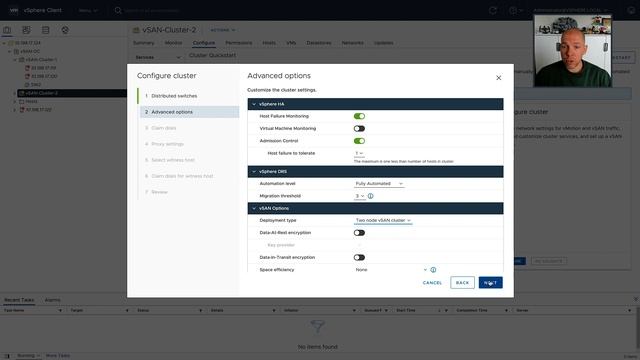Click the smiley feedback icon
The image size is (640, 360).
point(631,10)
